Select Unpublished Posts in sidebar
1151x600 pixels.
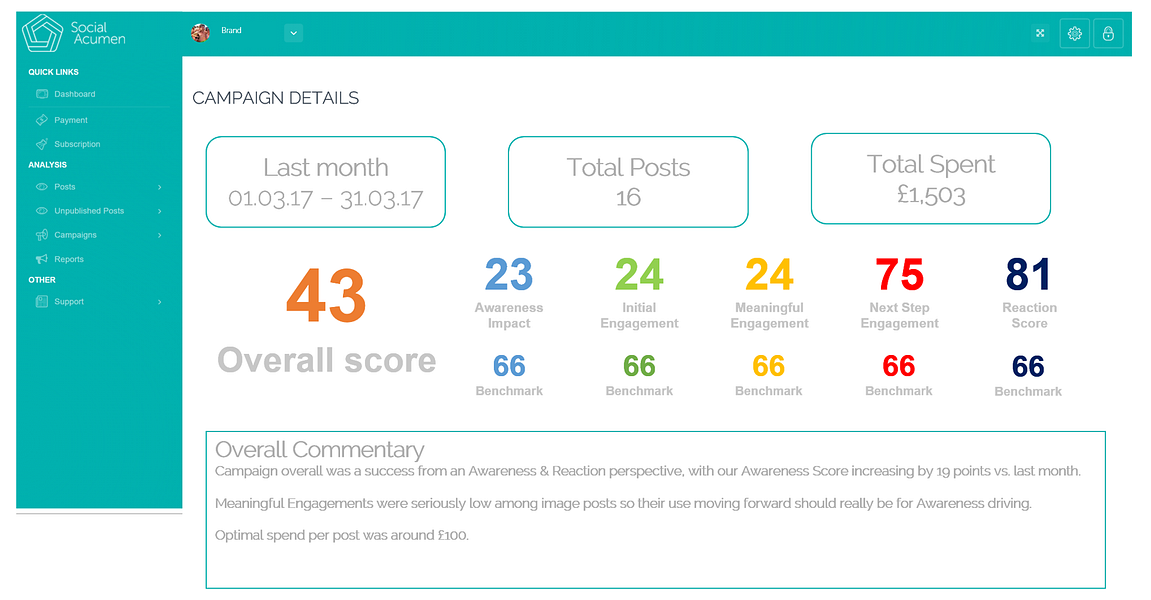point(89,211)
